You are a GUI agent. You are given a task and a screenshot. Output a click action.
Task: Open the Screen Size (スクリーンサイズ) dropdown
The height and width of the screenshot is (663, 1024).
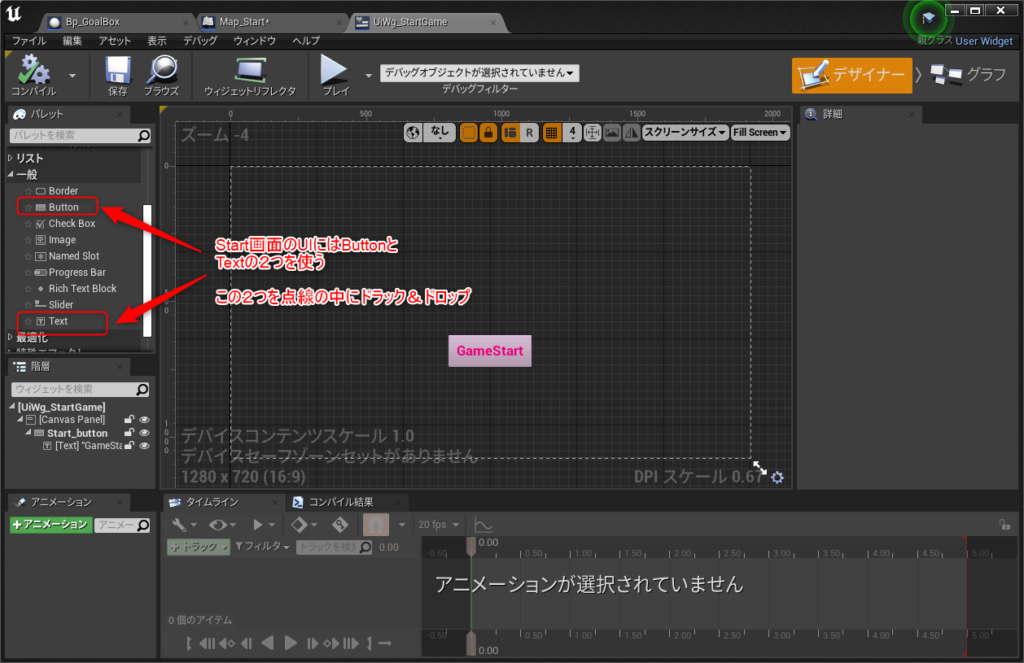click(x=685, y=132)
